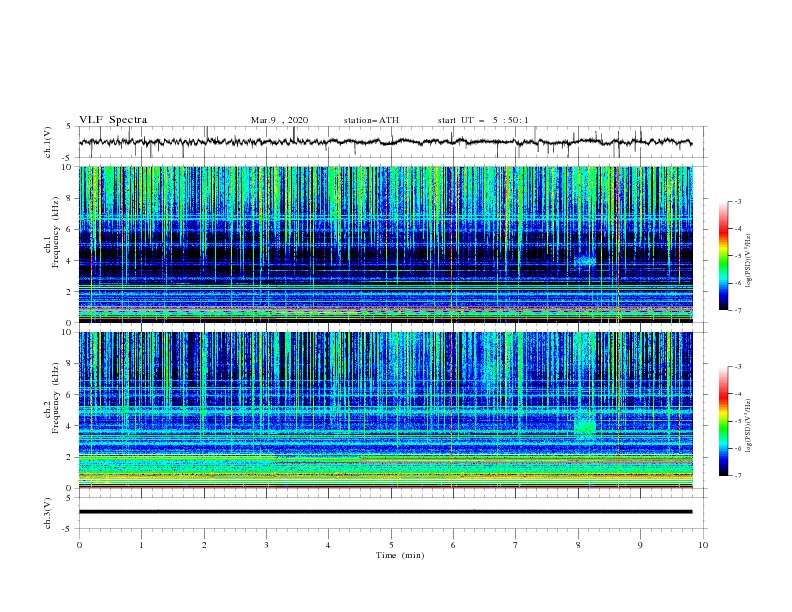Click the '0' tick label on the time axis

click(x=79, y=545)
